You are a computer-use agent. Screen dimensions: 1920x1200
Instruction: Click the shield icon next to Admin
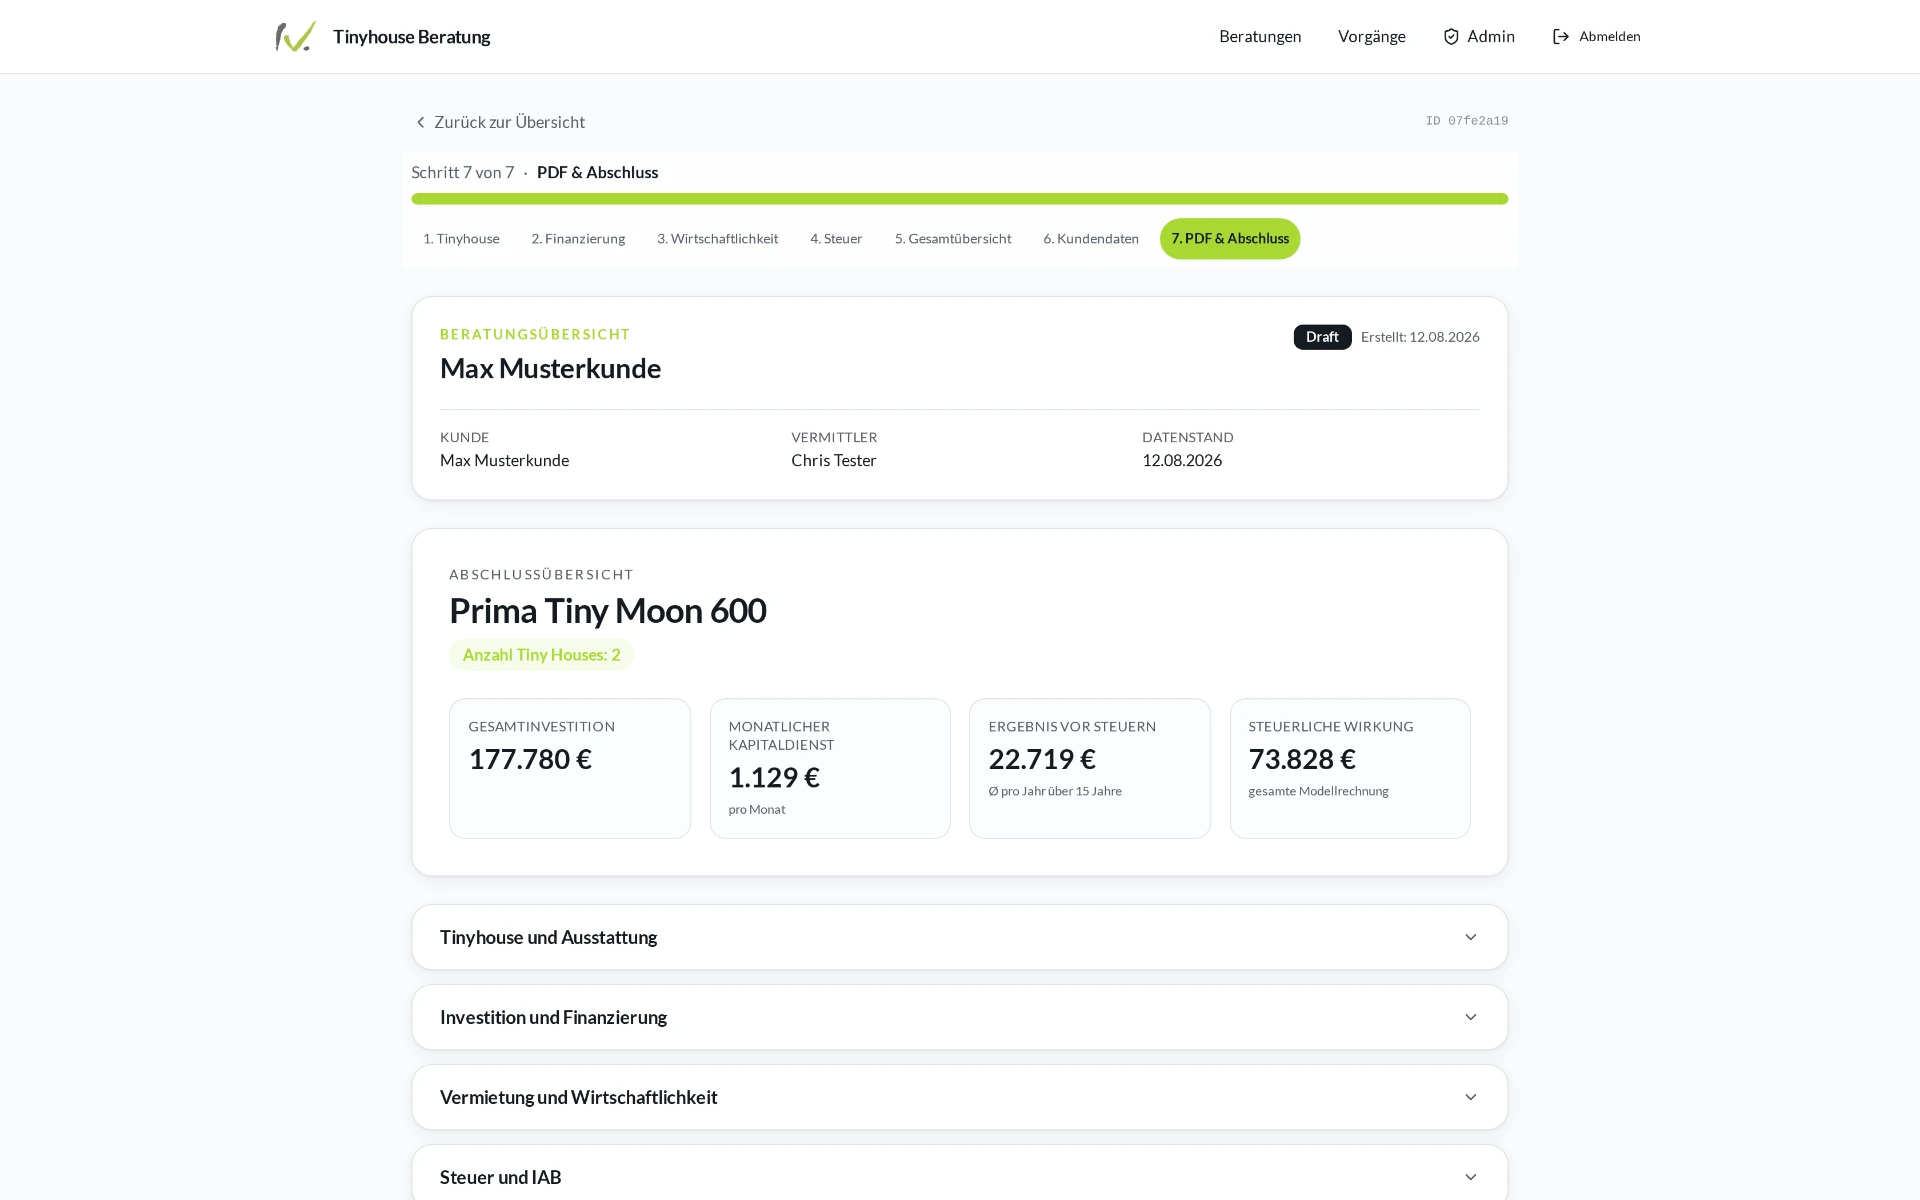(1451, 36)
